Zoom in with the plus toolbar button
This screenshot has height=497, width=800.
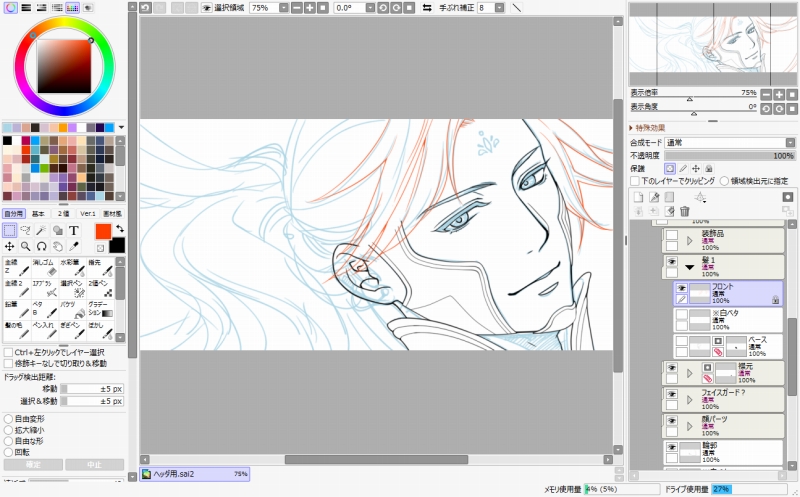[310, 8]
